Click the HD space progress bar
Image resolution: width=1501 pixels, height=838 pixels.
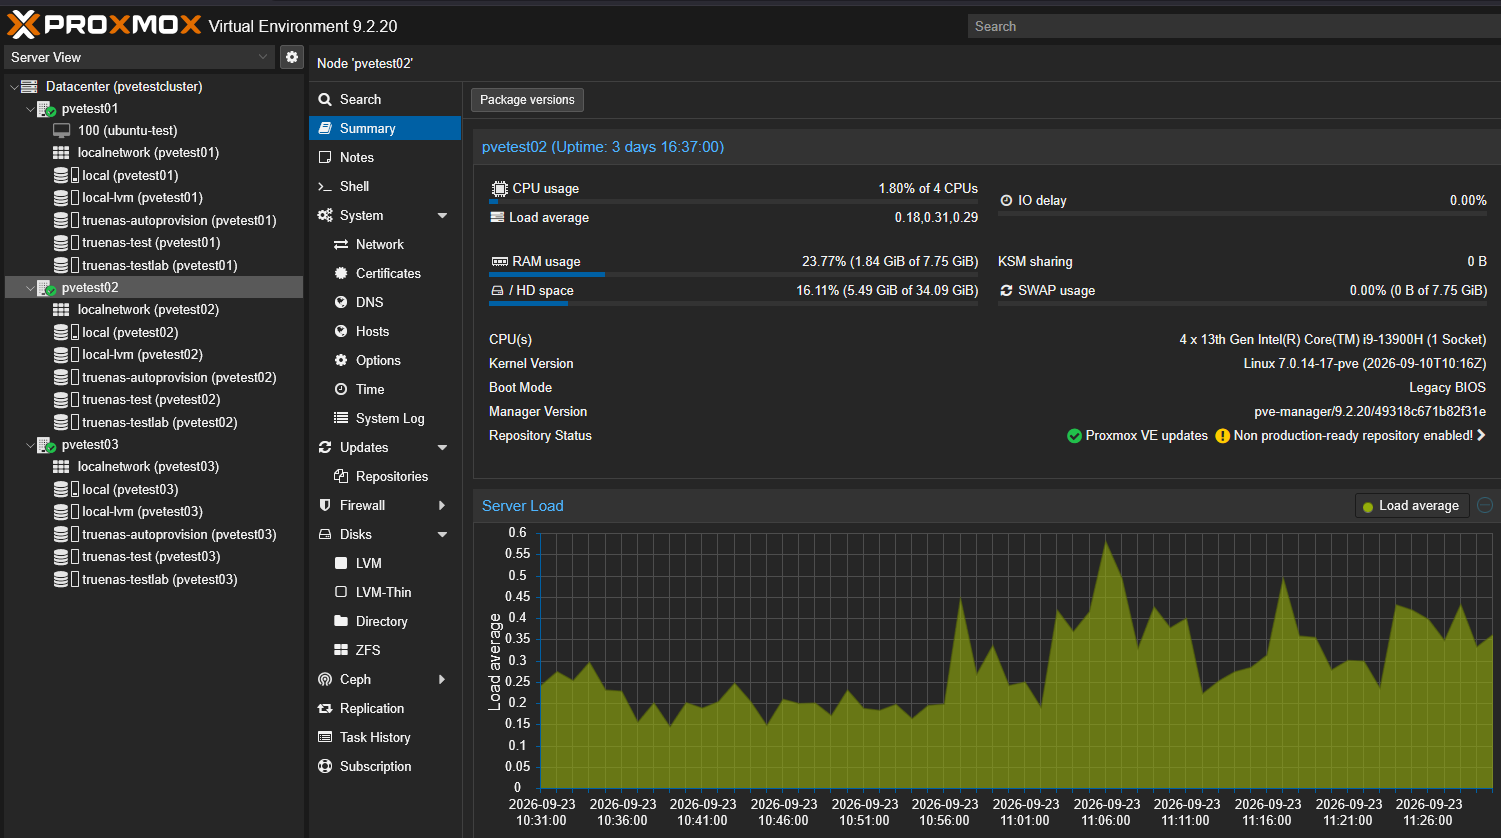[x=733, y=303]
